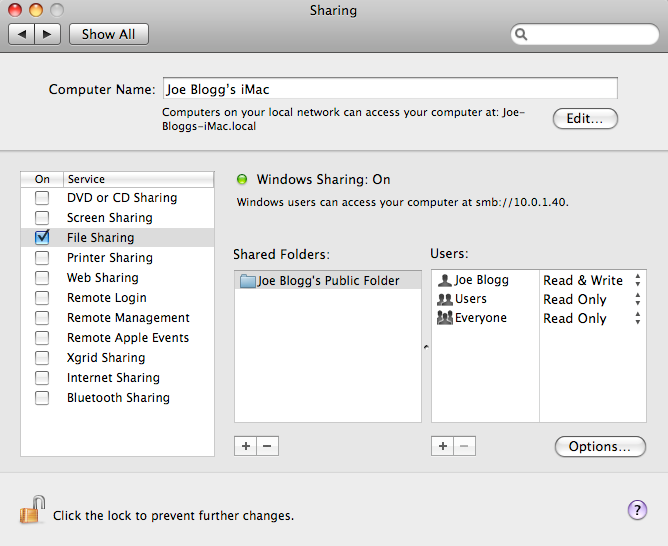Click the magnifying glass search icon
Screen dimensions: 668x546
click(521, 34)
